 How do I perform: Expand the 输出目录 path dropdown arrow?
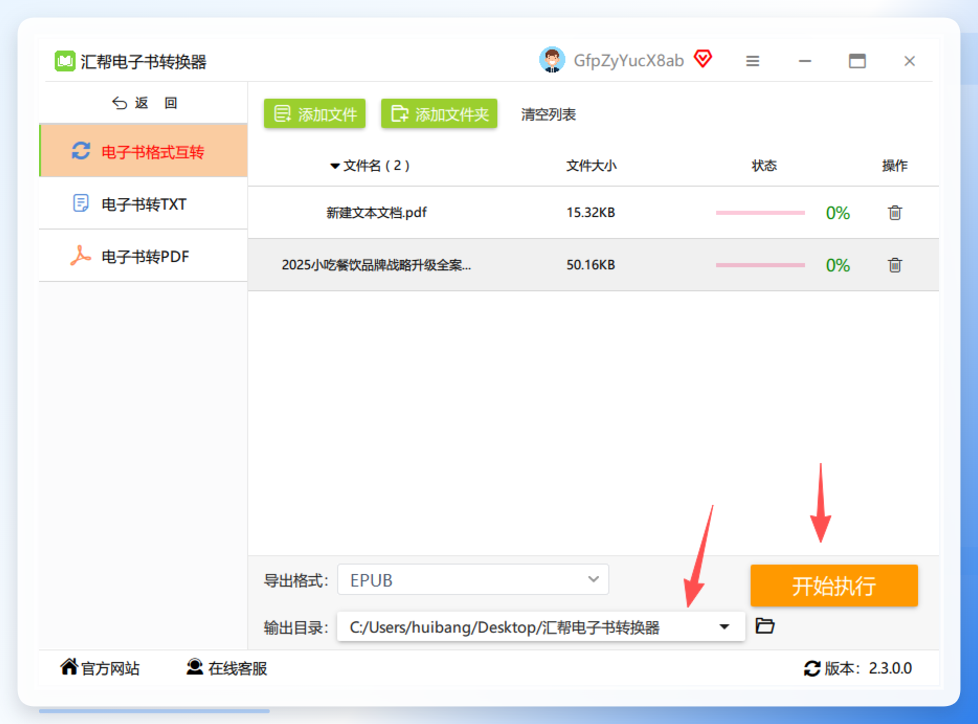pyautogui.click(x=724, y=627)
